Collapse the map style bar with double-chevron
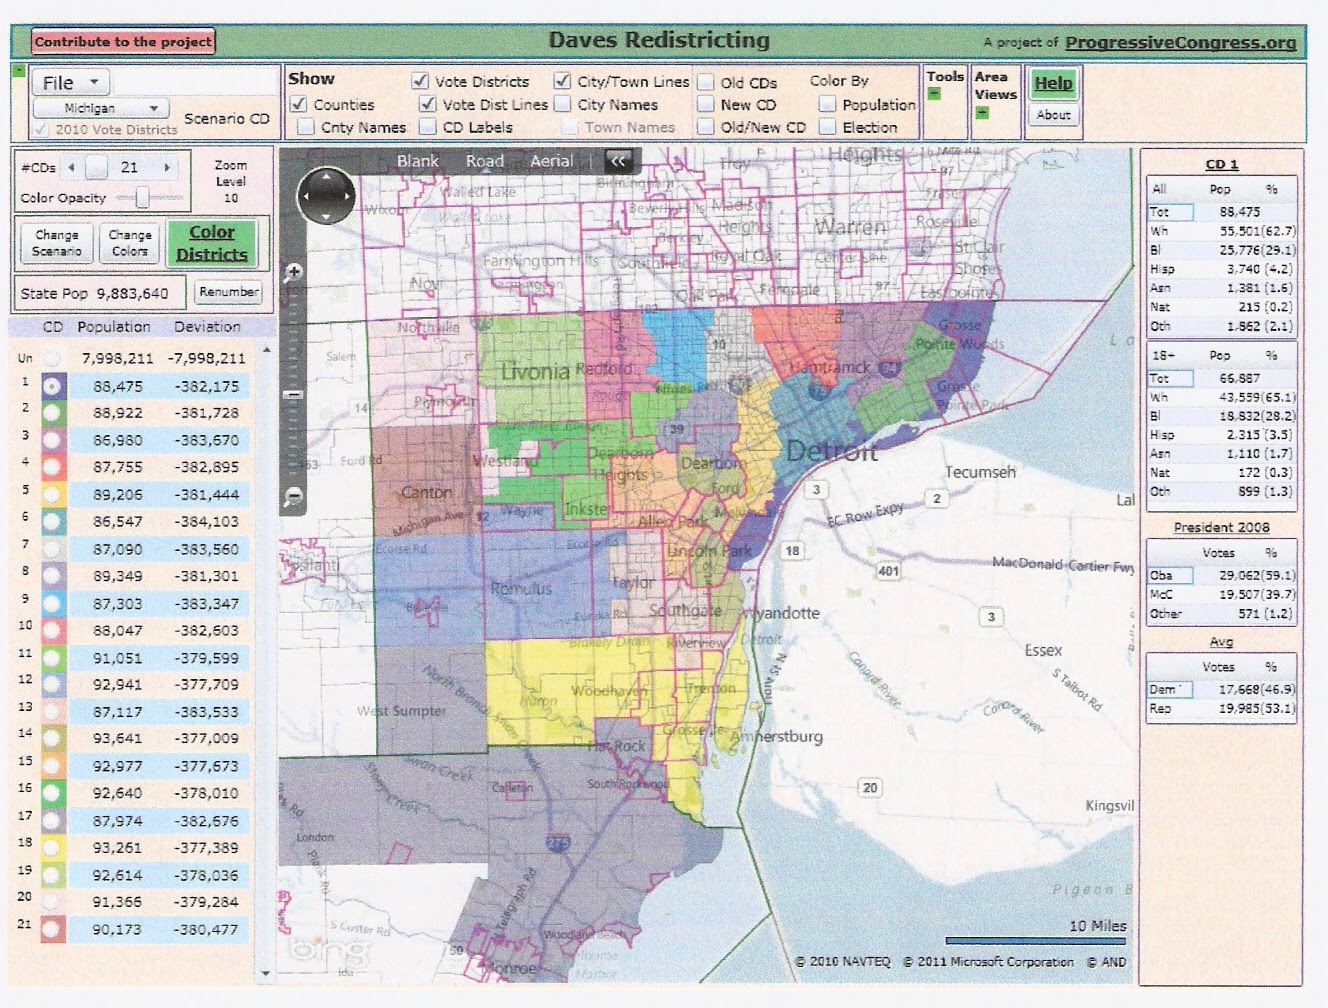Screen dimensions: 1328x1008 click(619, 161)
